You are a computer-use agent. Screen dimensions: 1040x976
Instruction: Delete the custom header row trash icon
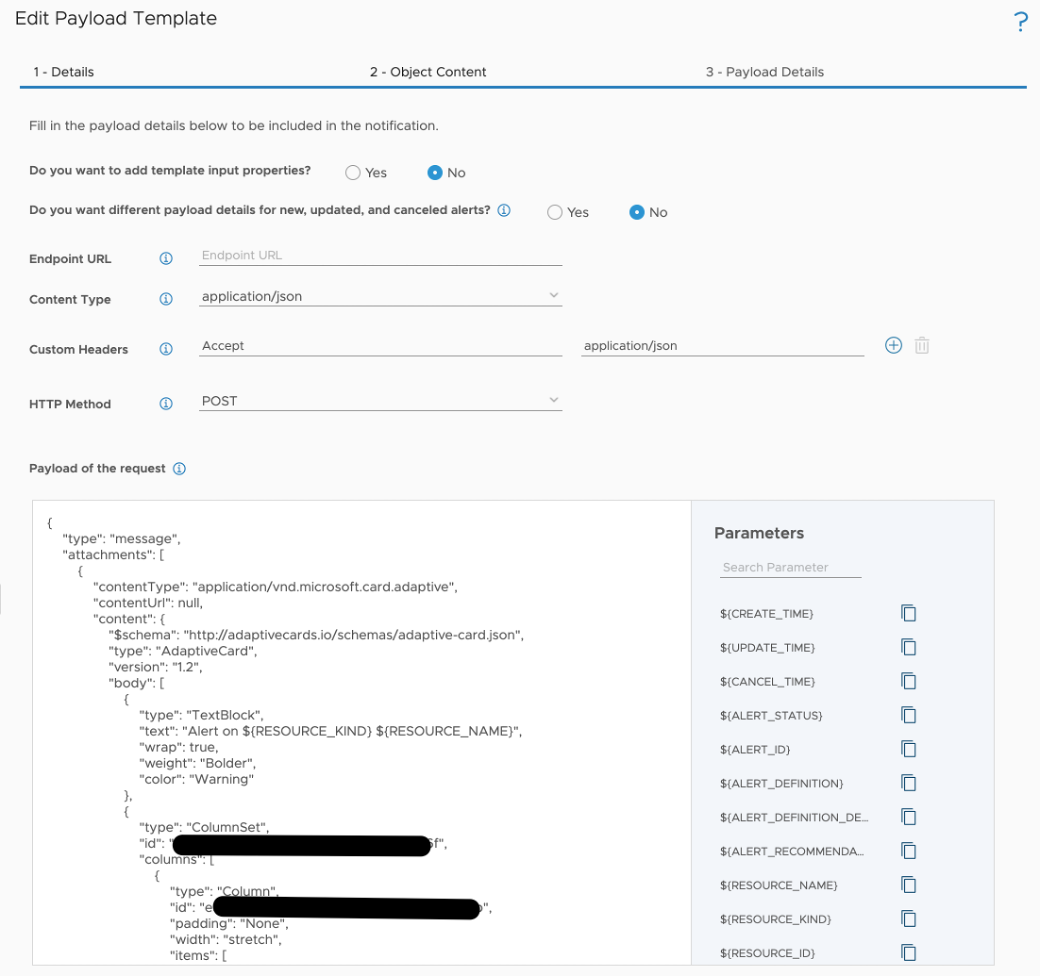922,345
